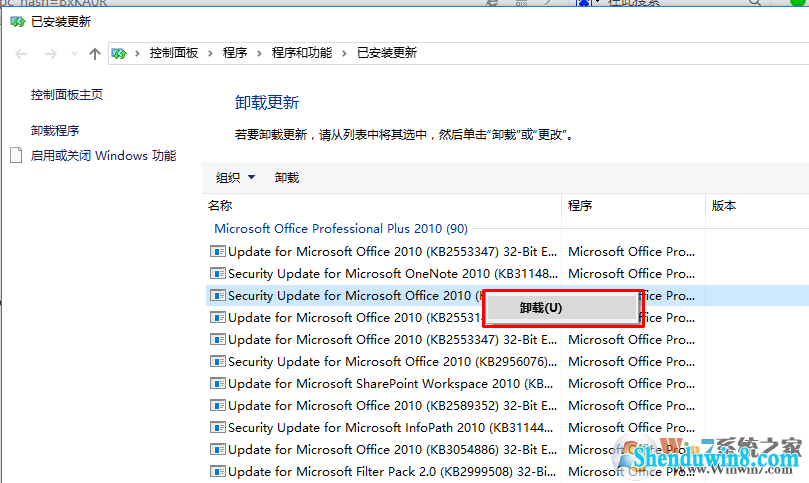
Task: Click the 已安装更新 window title icon
Action: pos(18,22)
